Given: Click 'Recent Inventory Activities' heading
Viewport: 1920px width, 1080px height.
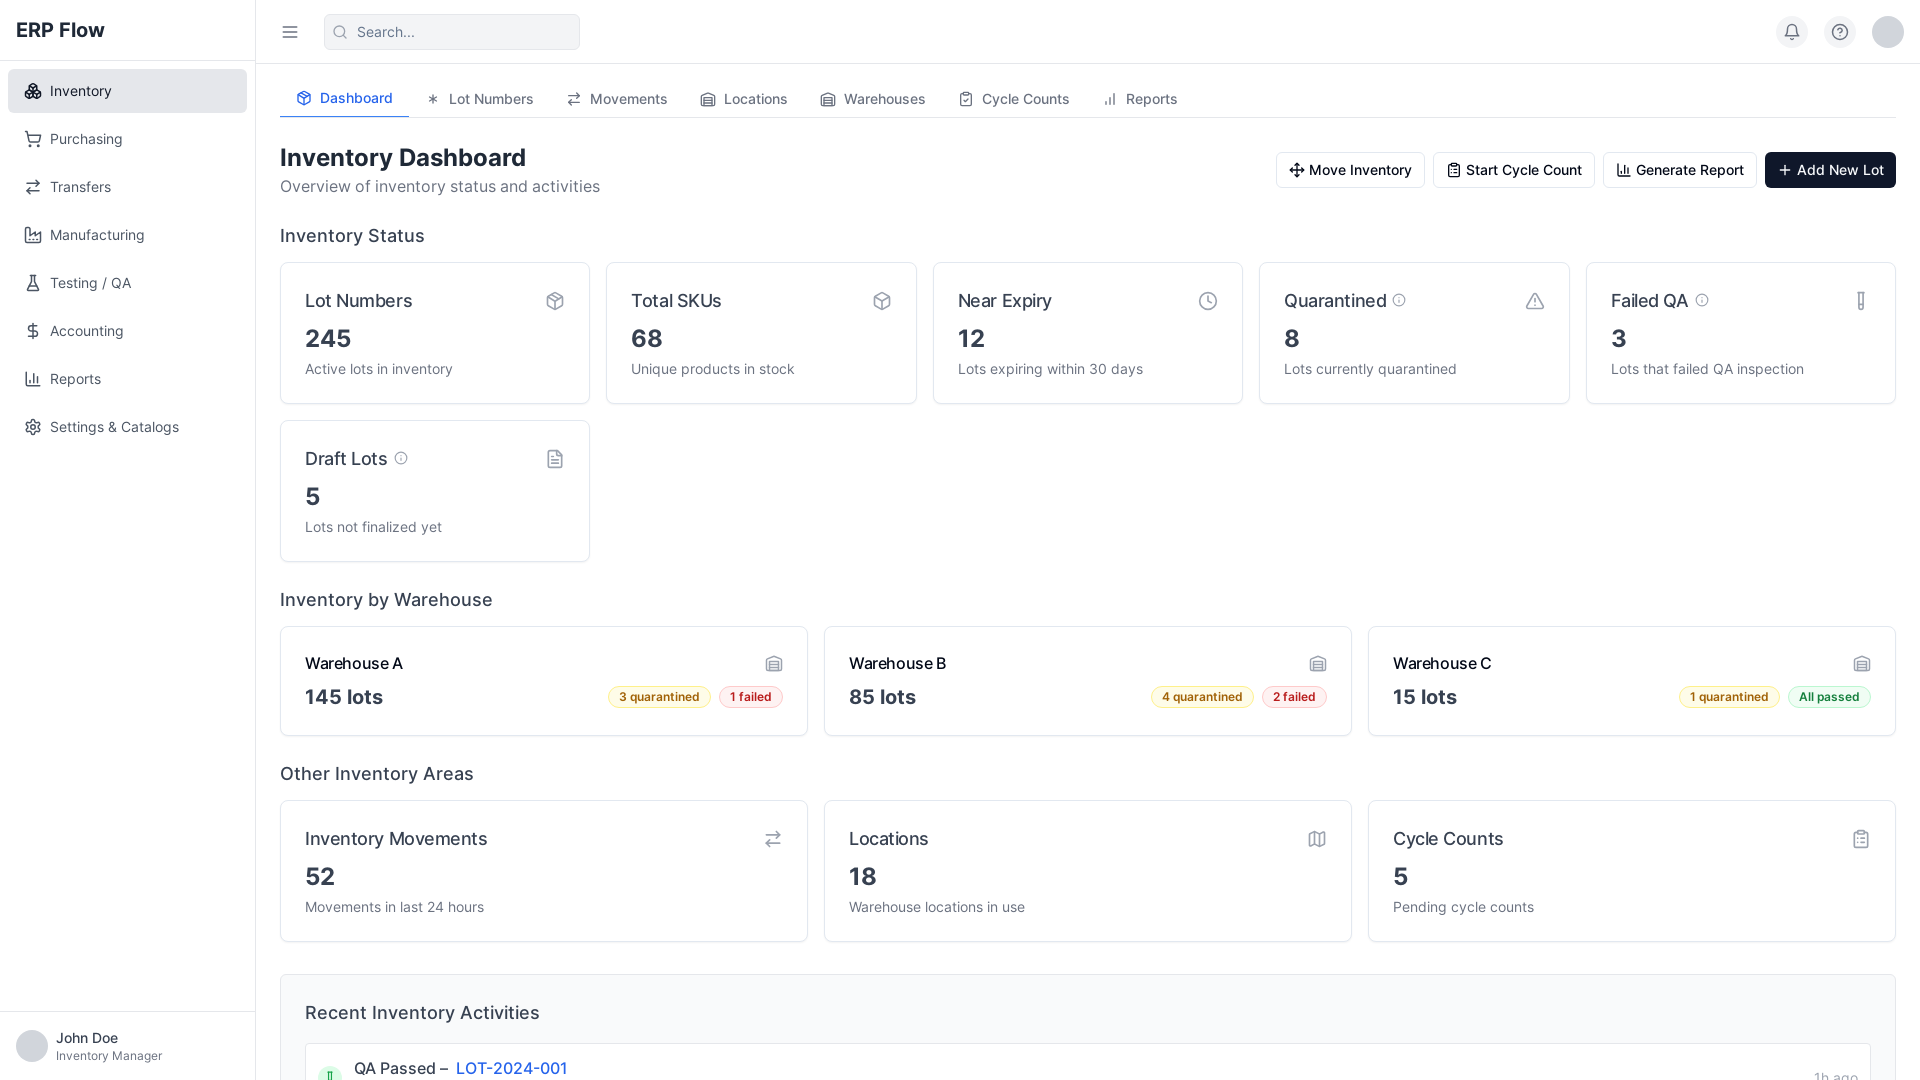Looking at the screenshot, I should click(422, 1013).
